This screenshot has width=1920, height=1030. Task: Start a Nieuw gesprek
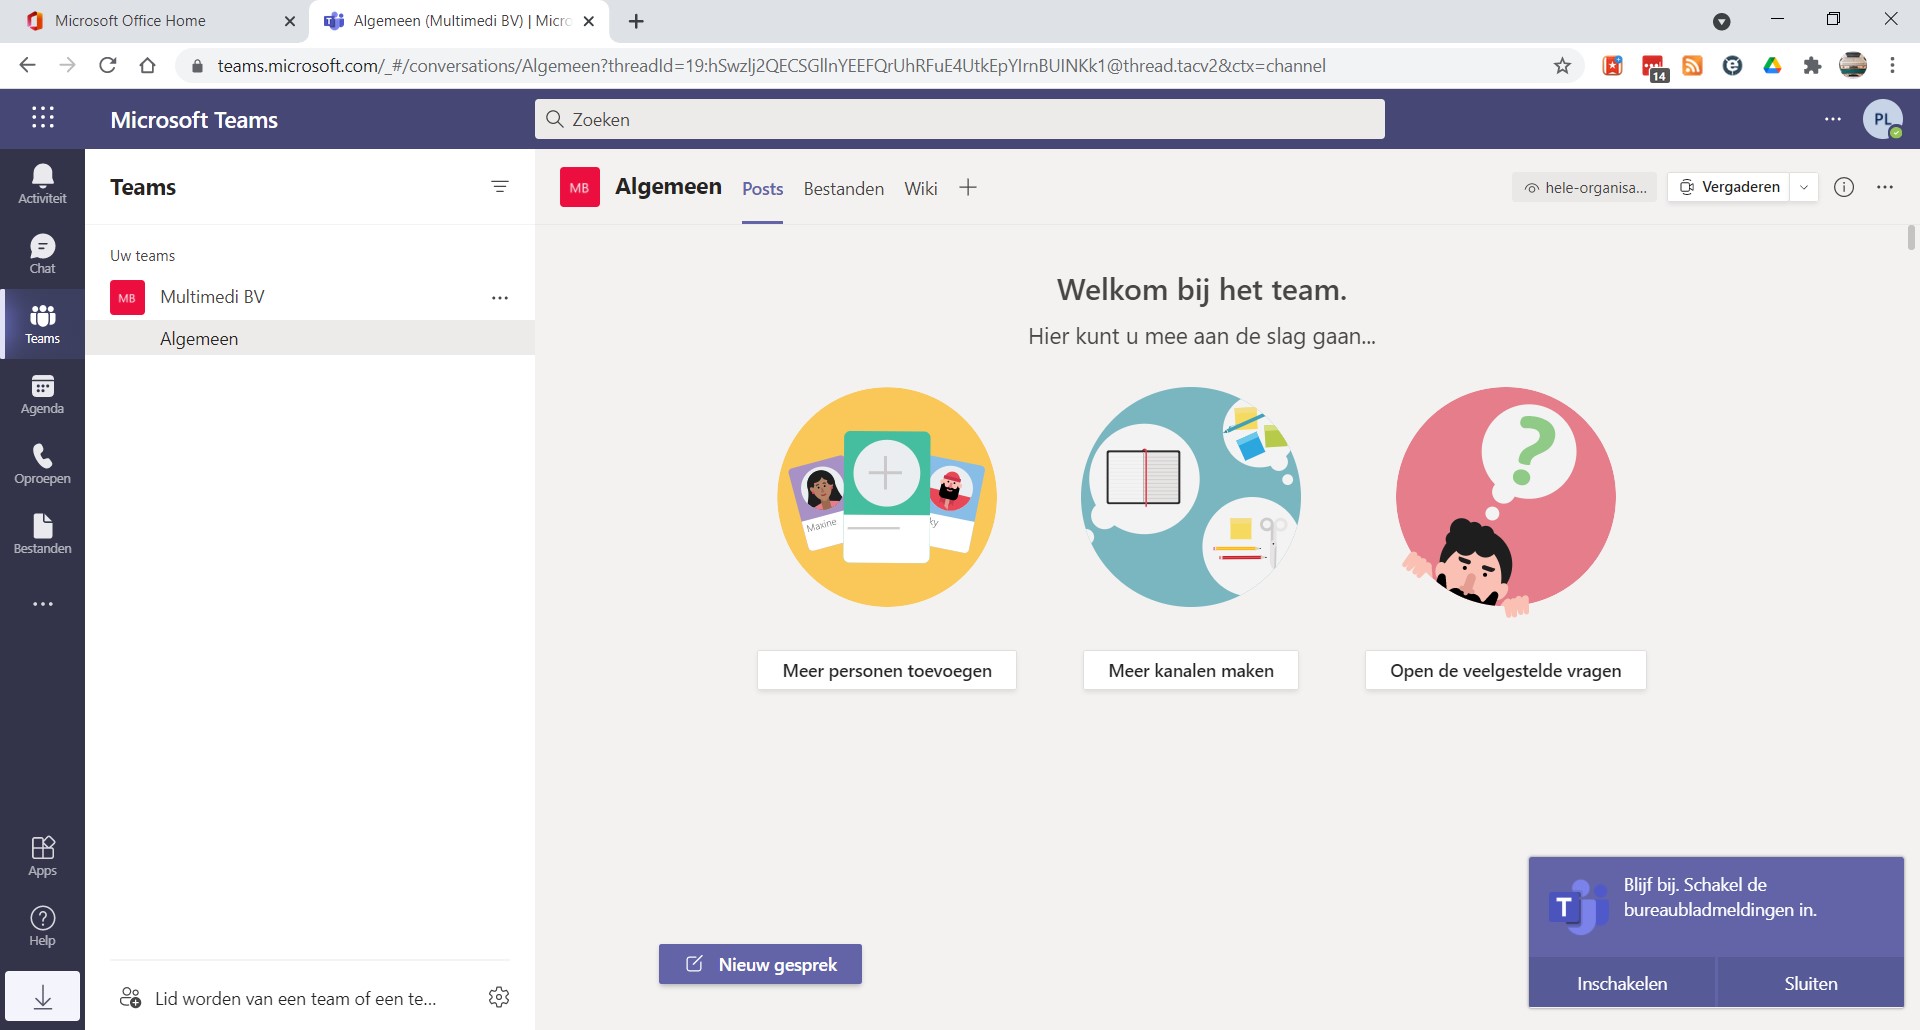click(x=760, y=964)
